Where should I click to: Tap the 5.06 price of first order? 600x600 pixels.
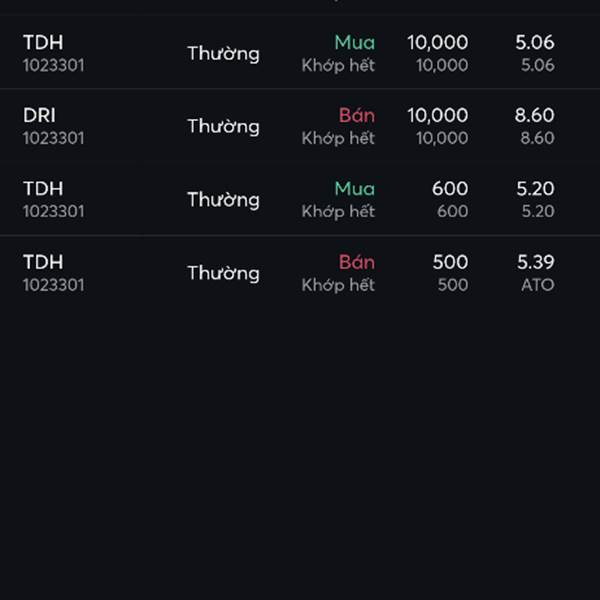[x=535, y=42]
